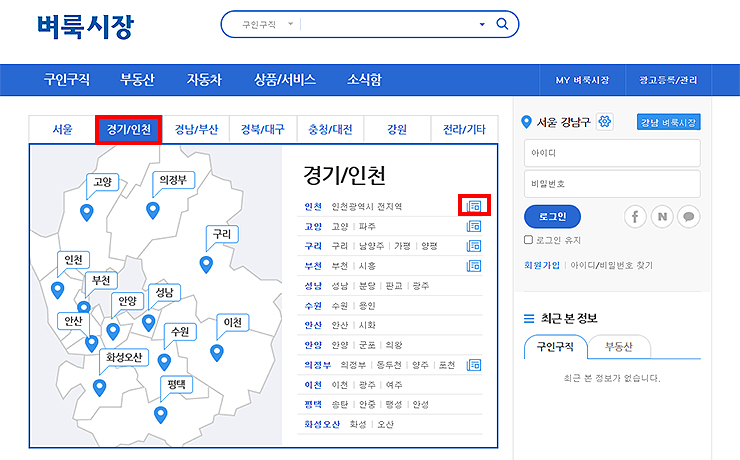Select the 화성오산 region link in list
740x460 pixels.
tap(322, 424)
